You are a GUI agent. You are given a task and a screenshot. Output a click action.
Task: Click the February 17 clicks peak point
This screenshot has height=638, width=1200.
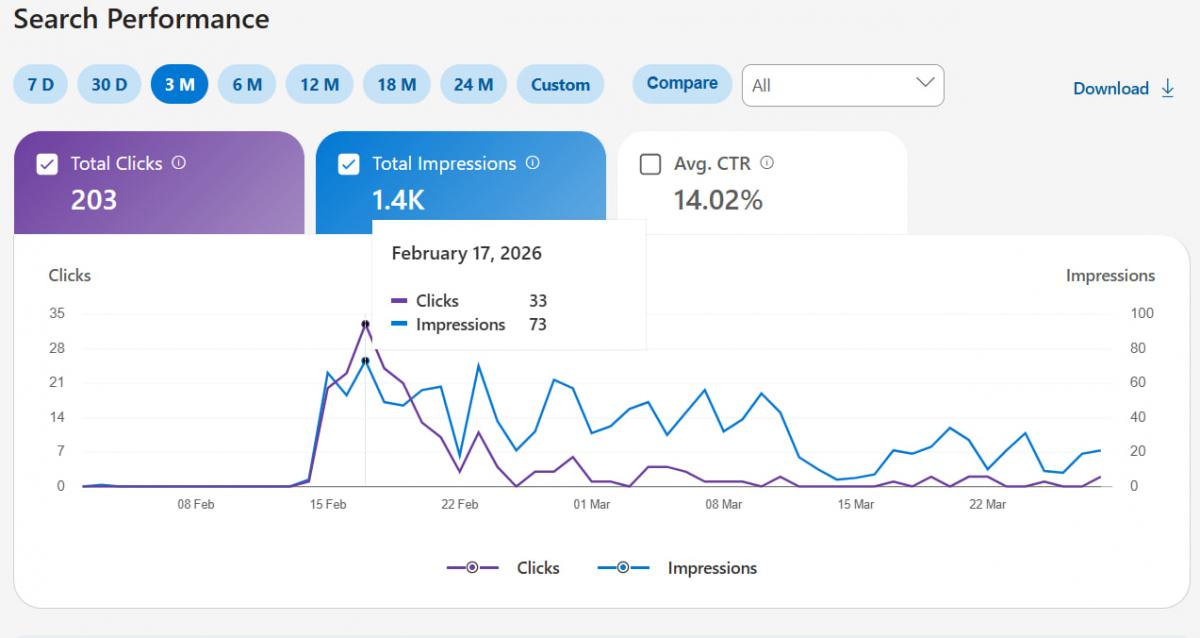pos(365,324)
